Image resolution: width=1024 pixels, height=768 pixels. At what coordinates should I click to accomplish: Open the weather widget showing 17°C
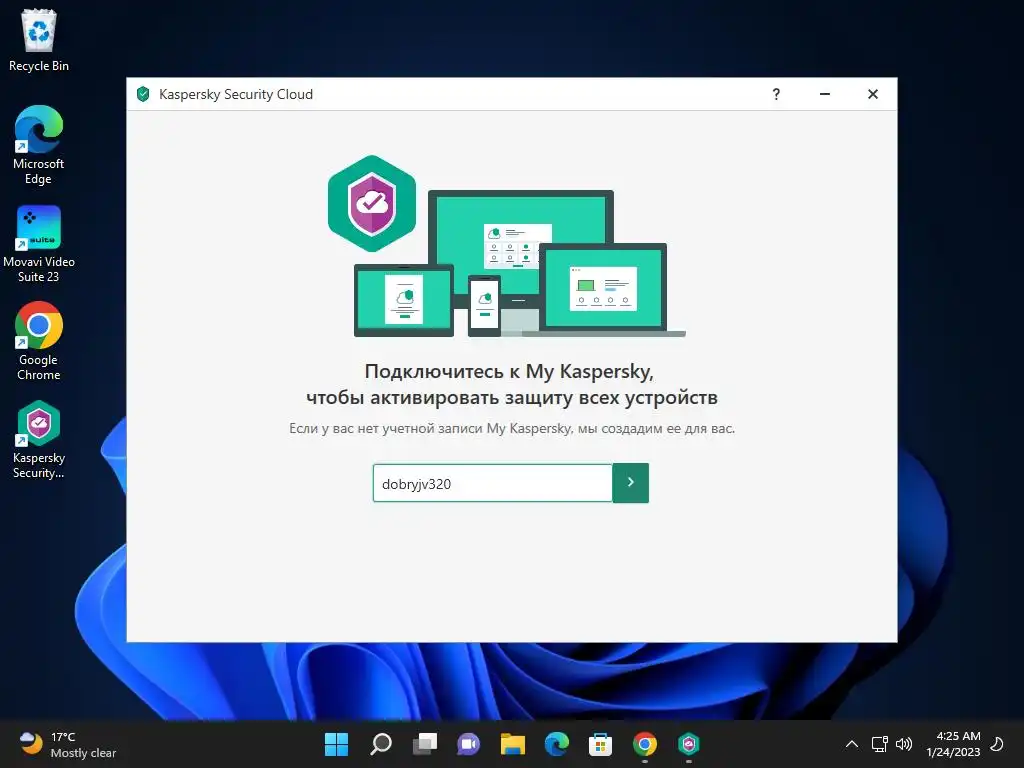(x=67, y=744)
